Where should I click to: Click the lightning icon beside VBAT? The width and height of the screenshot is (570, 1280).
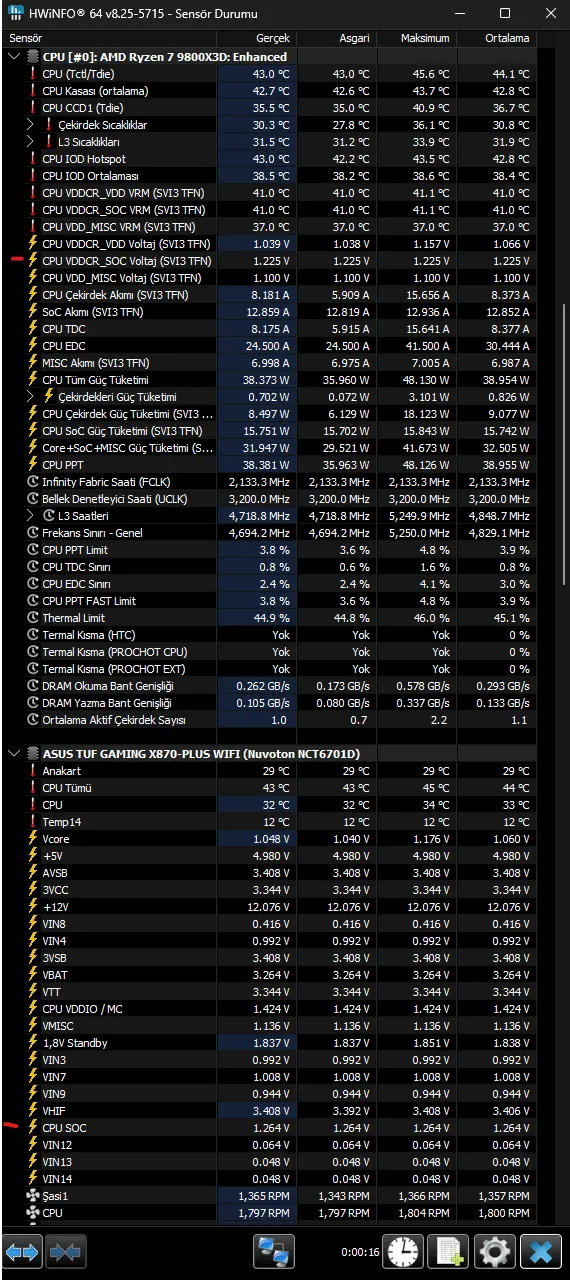(x=32, y=975)
